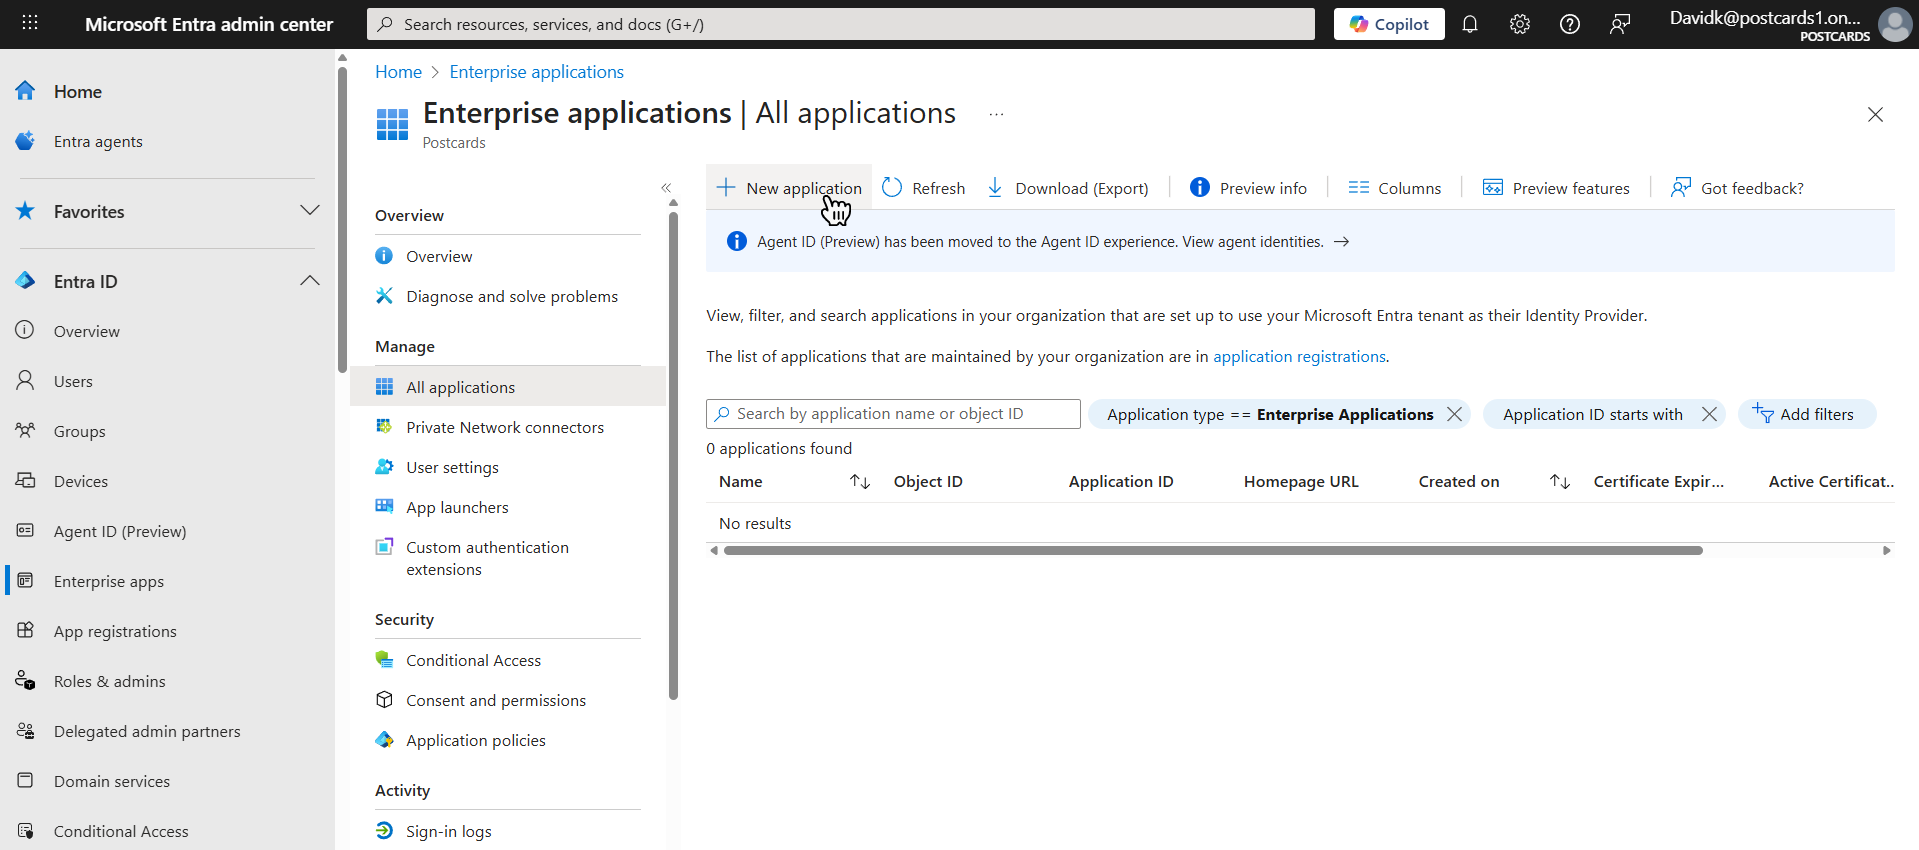Open Preview features
The height and width of the screenshot is (850, 1919).
click(x=1556, y=188)
